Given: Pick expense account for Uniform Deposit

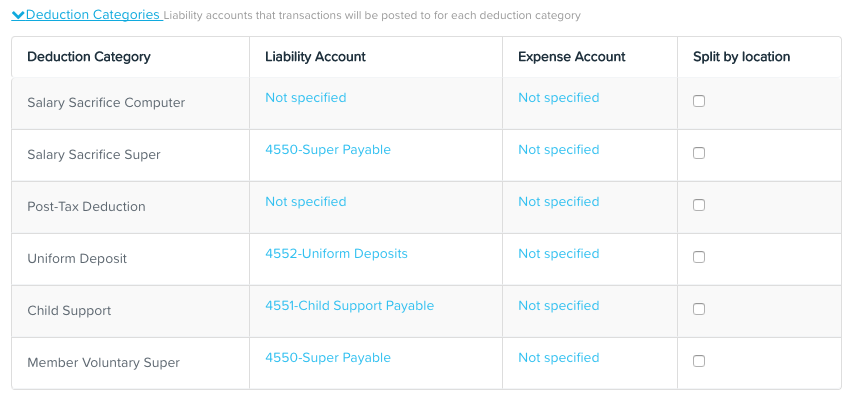Looking at the screenshot, I should pyautogui.click(x=559, y=254).
